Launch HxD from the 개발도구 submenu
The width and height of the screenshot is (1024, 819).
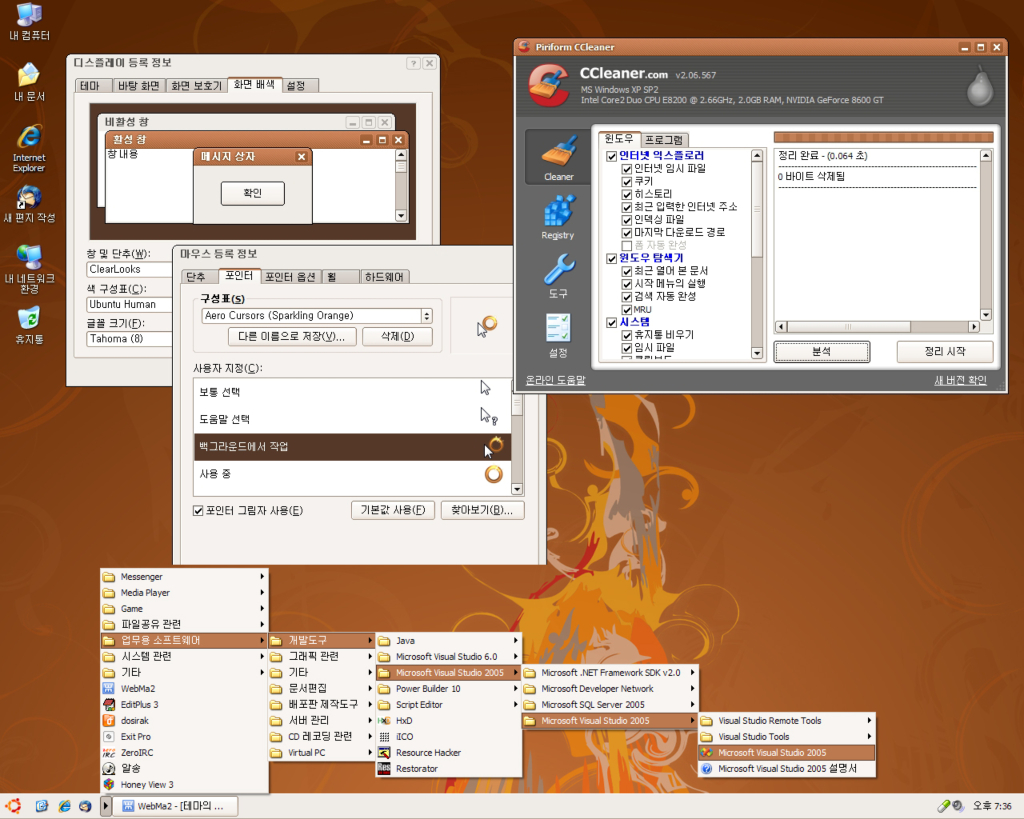449,720
